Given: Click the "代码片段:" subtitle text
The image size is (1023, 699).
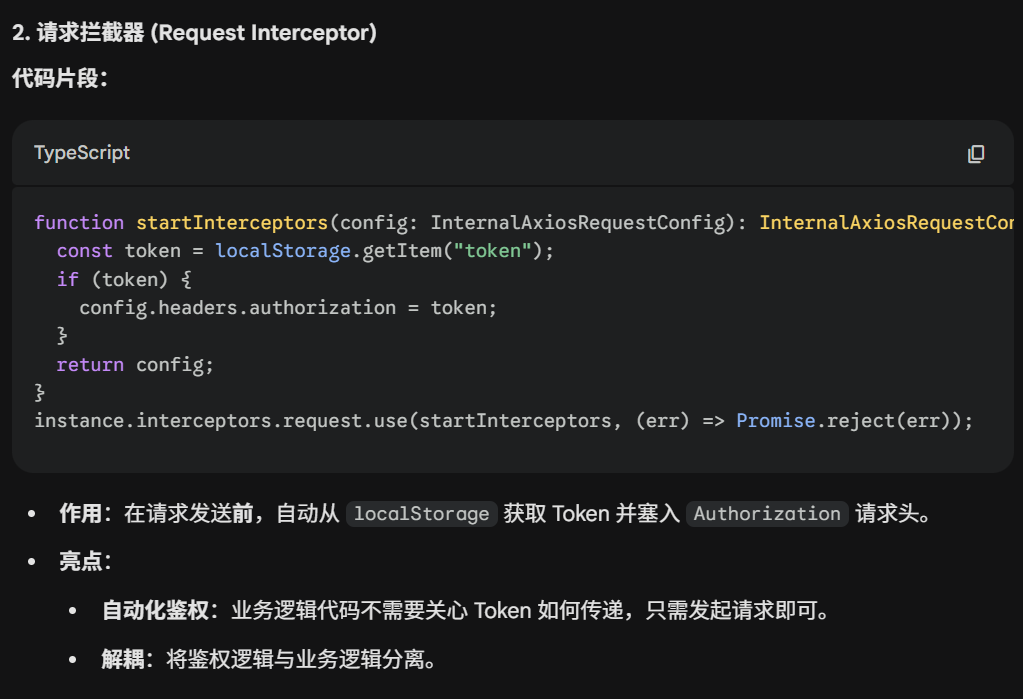Looking at the screenshot, I should coord(60,79).
